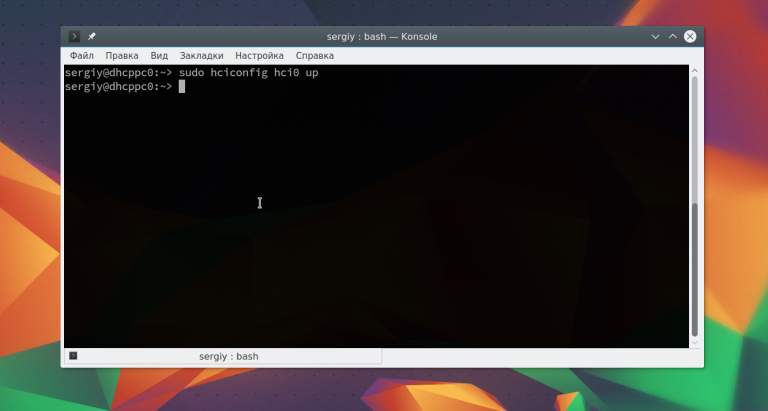Open the Настройка menu
The image size is (768, 411).
pyautogui.click(x=259, y=56)
